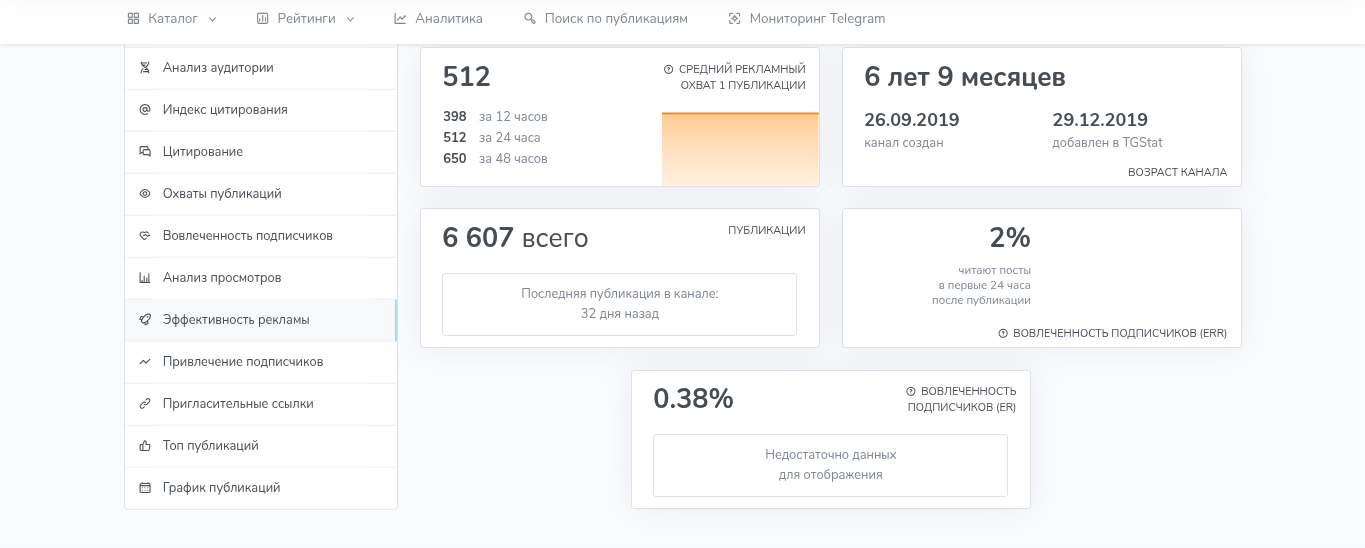Open the Аналитика menu item
This screenshot has height=548, width=1365.
coord(438,19)
